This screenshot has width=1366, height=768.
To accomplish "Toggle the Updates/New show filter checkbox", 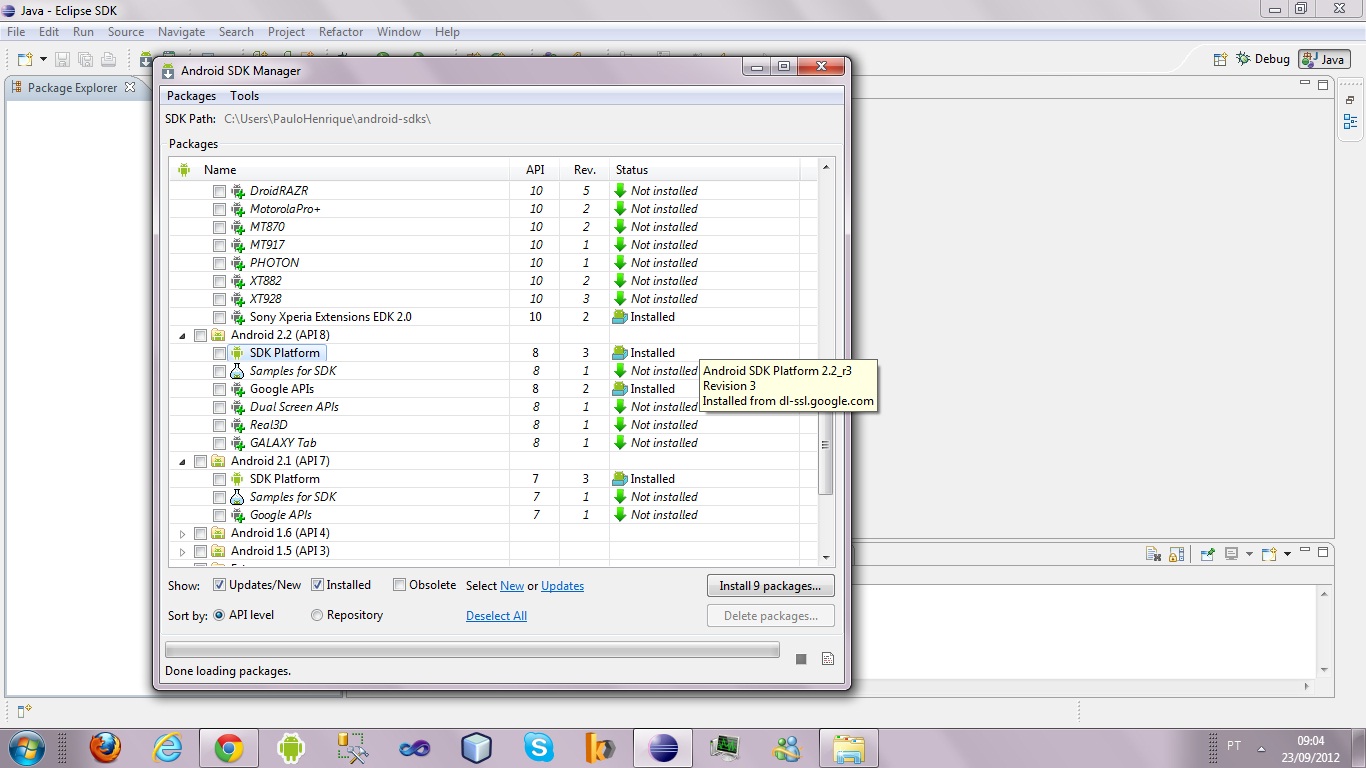I will coord(219,585).
